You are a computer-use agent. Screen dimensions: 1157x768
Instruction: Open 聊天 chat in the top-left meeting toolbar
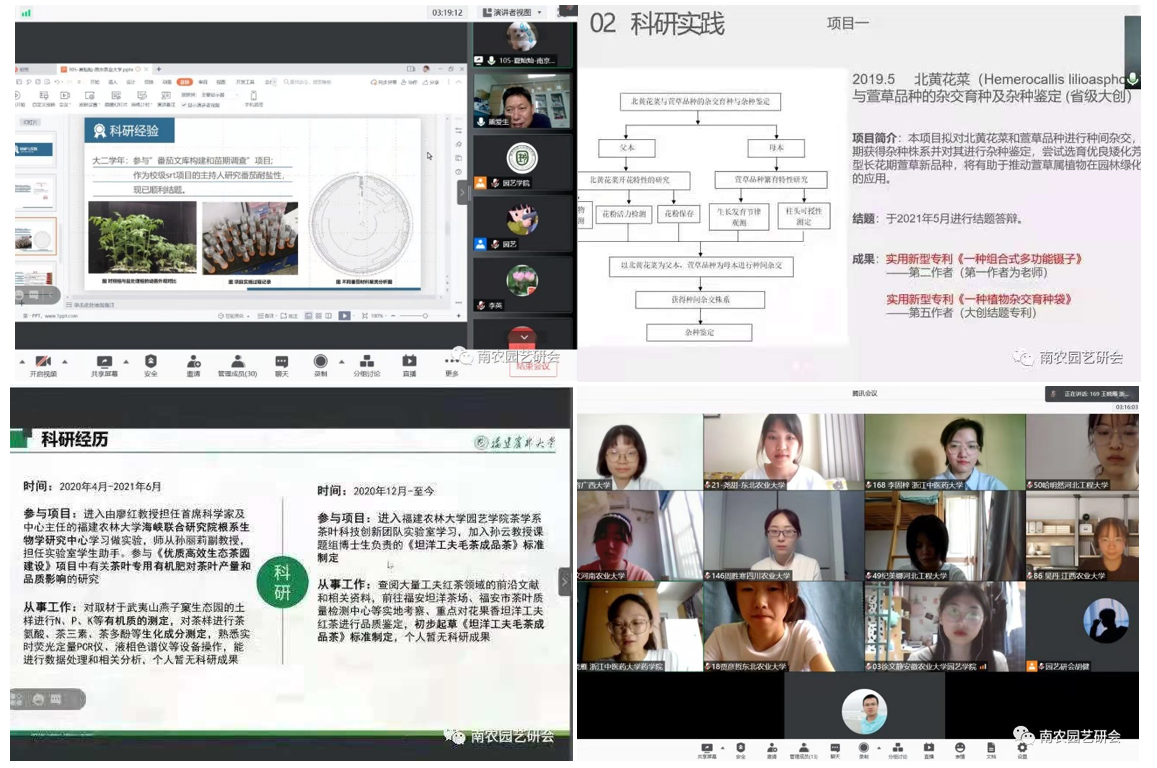coord(282,361)
